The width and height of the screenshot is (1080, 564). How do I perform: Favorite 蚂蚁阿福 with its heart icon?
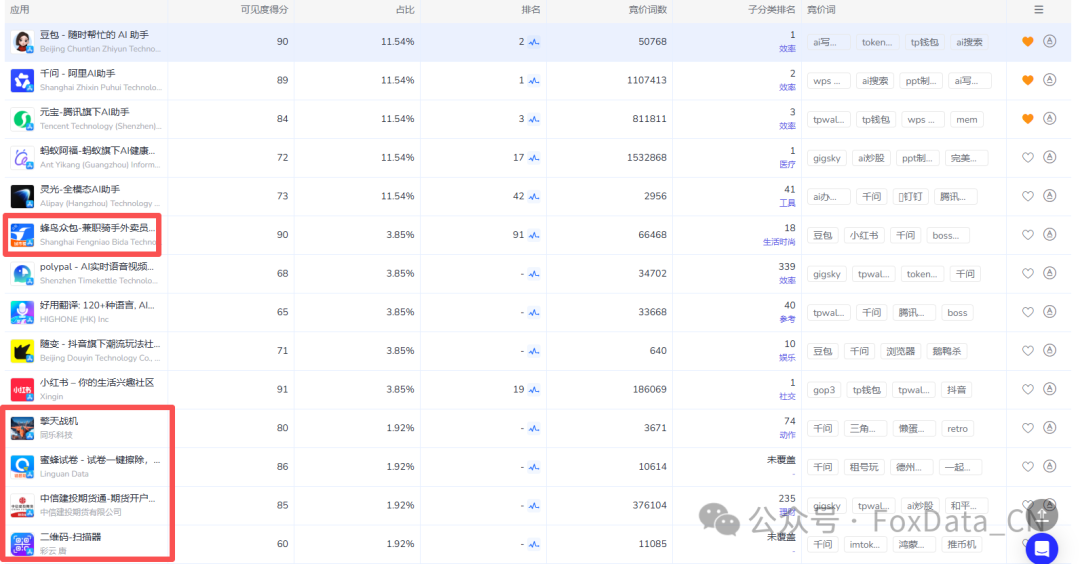(1027, 158)
